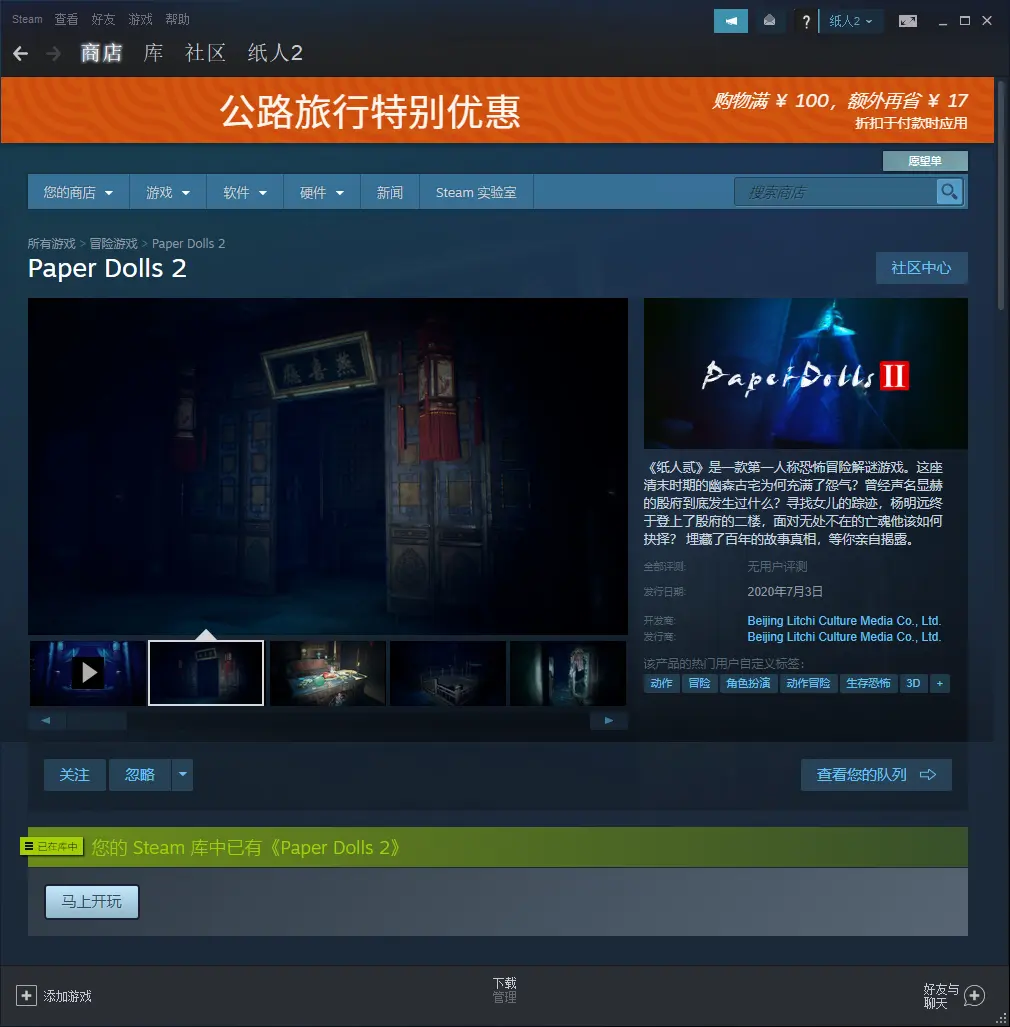
Task: Open 新闻 store section
Action: [390, 192]
